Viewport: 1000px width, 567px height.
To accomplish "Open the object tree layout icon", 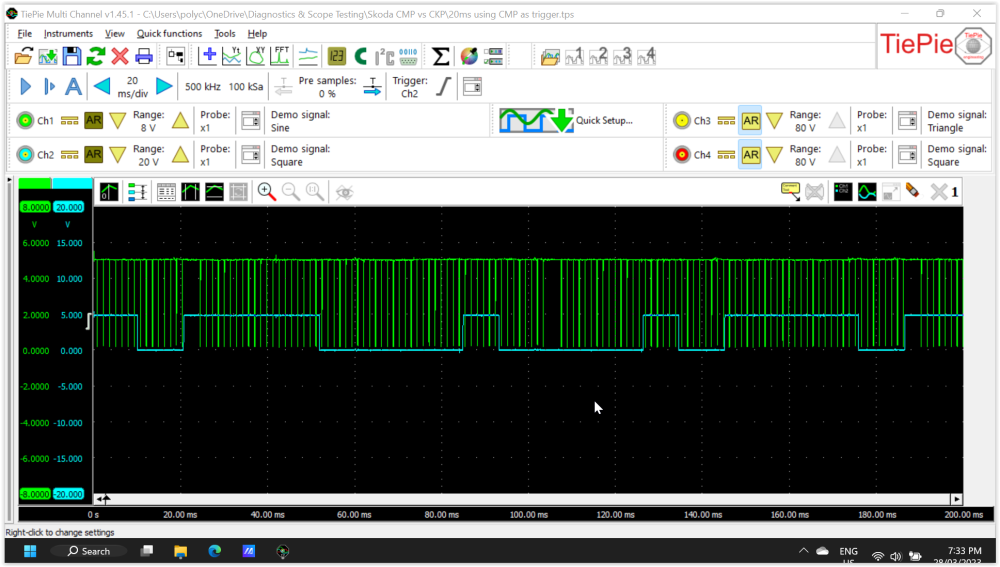I will point(175,56).
